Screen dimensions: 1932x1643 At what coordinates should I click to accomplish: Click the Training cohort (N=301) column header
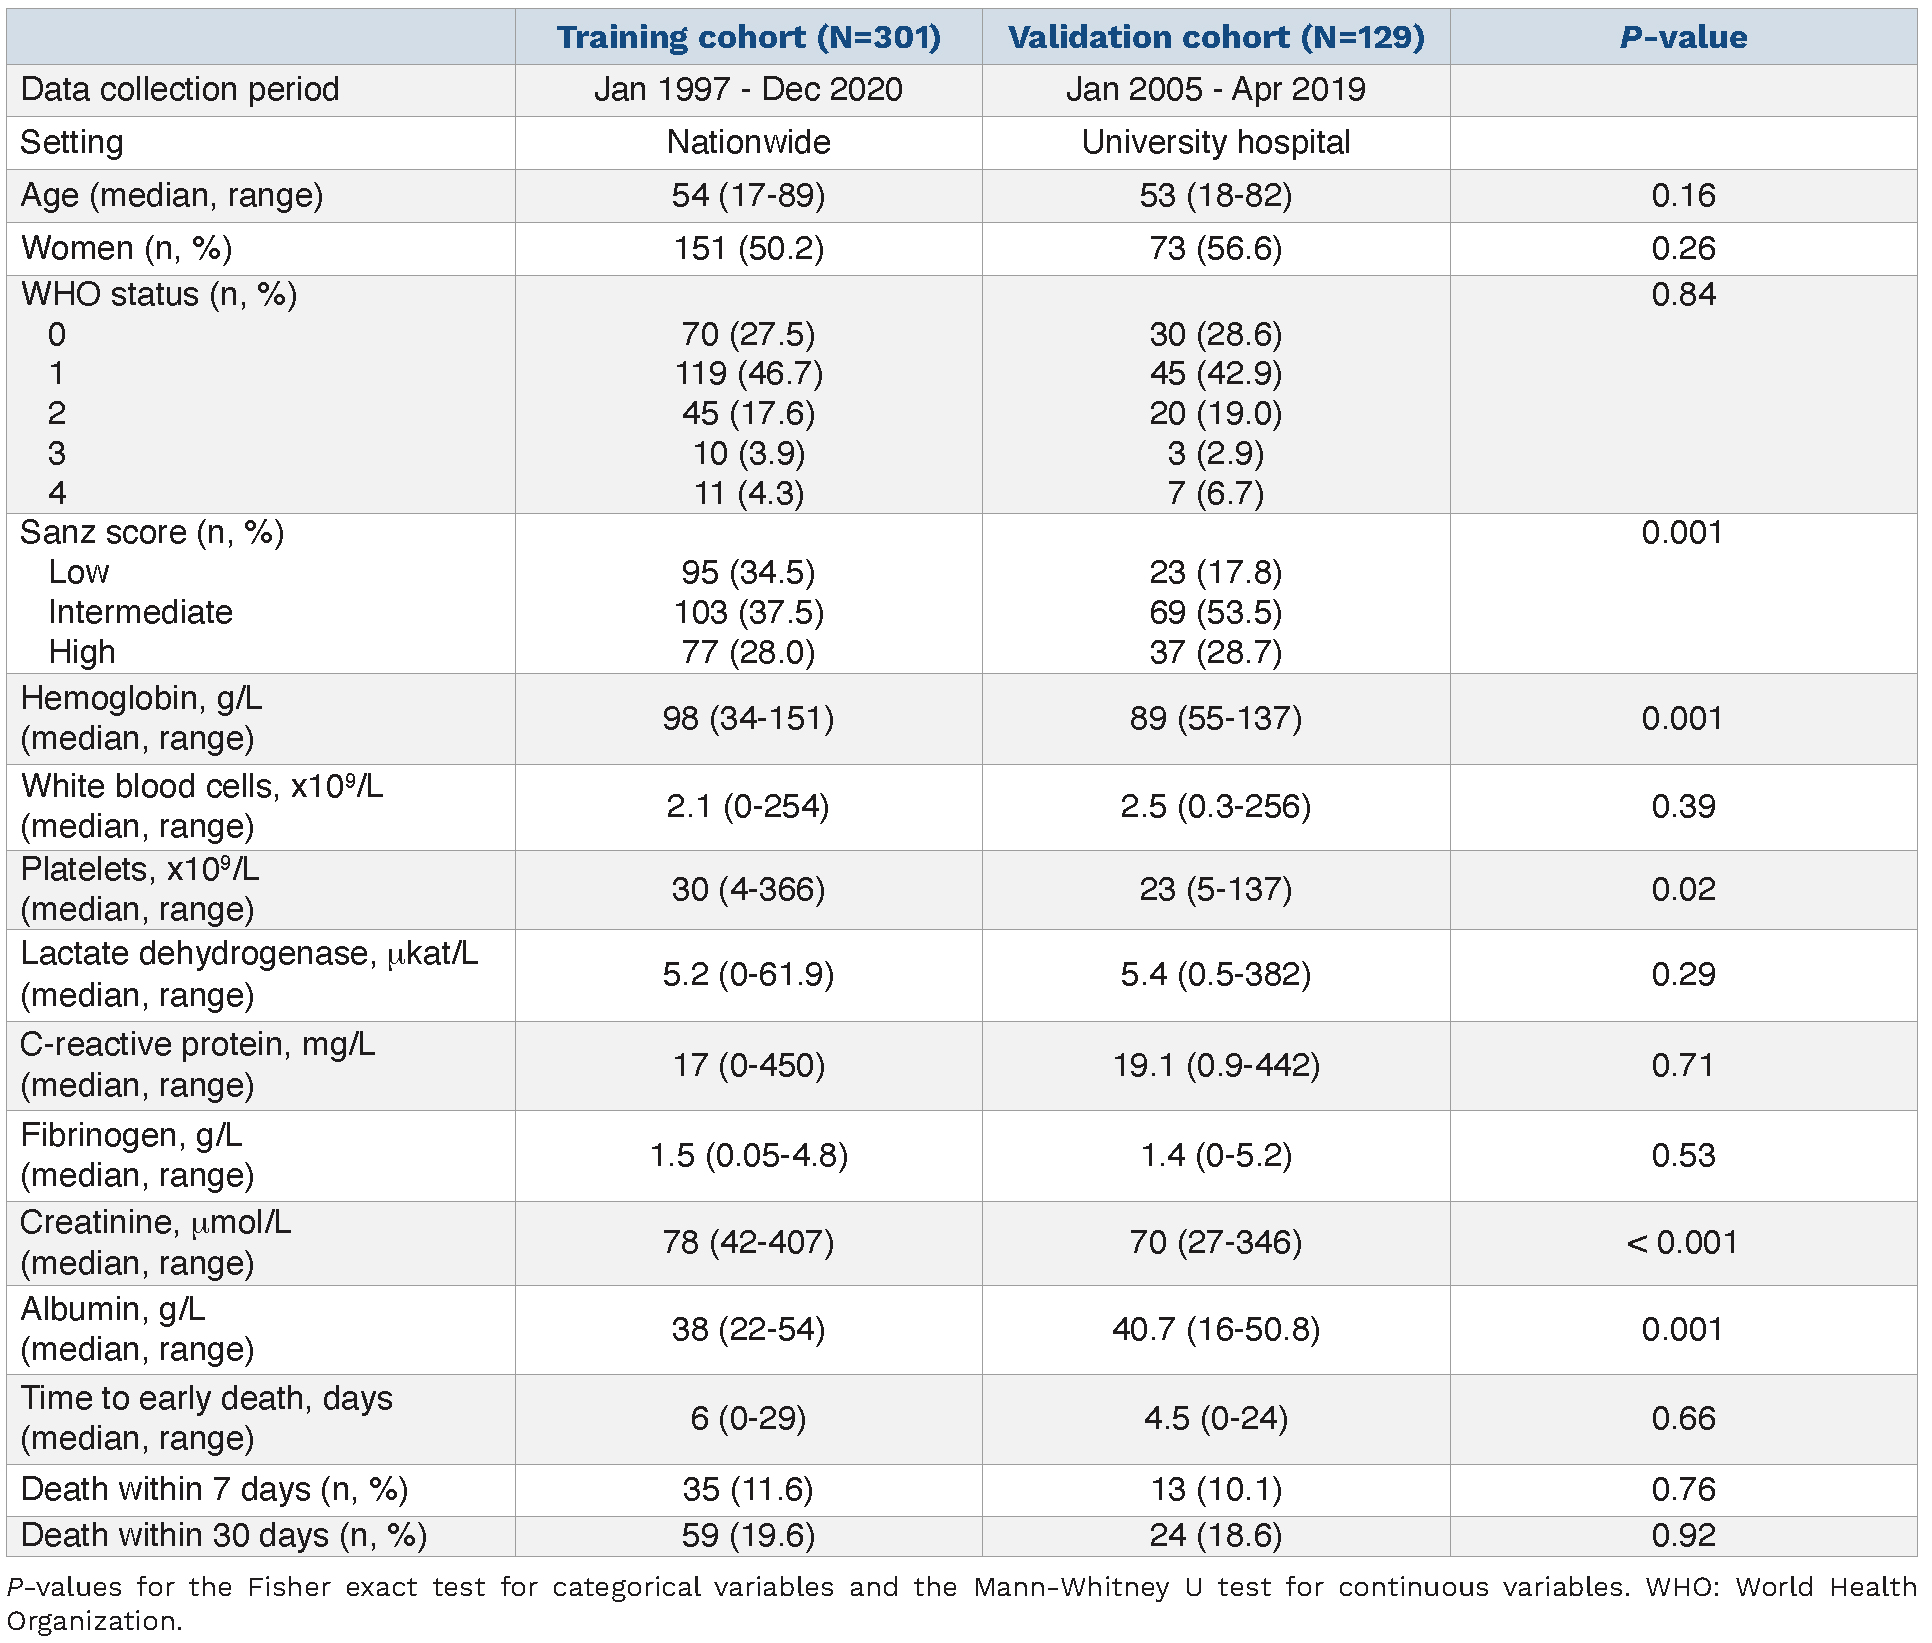point(748,37)
